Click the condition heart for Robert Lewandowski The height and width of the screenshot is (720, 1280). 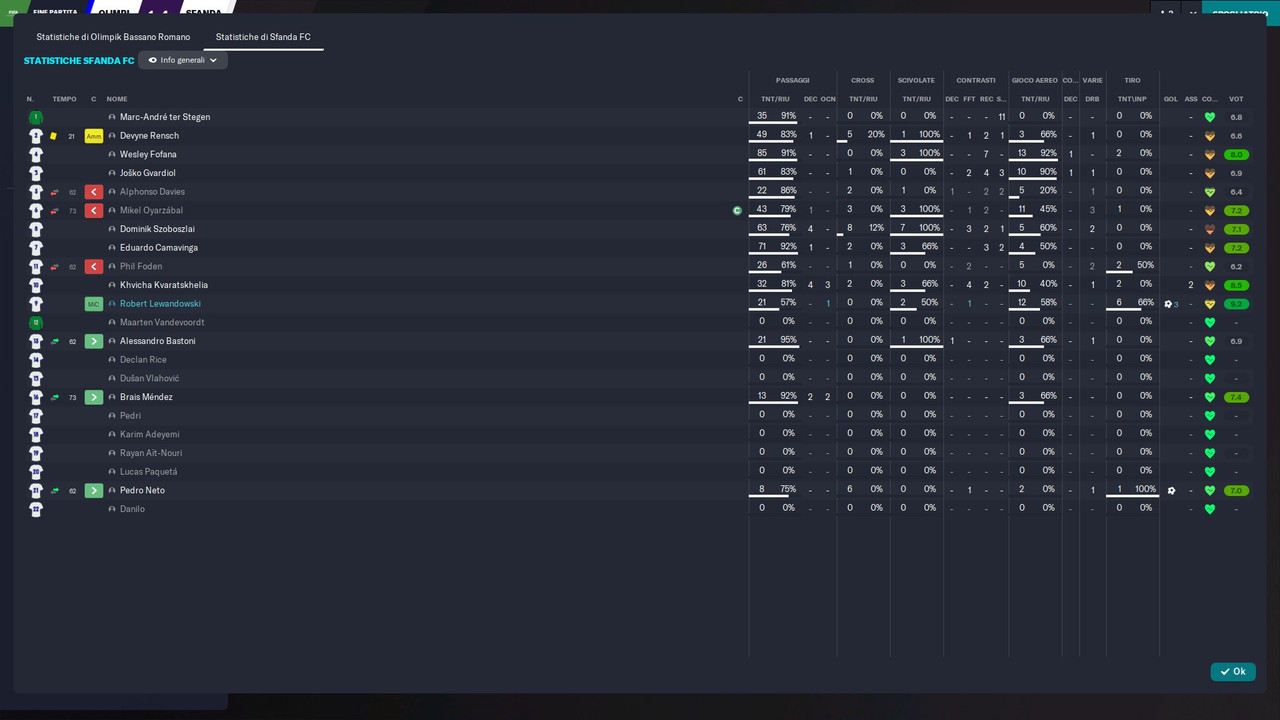[1209, 304]
